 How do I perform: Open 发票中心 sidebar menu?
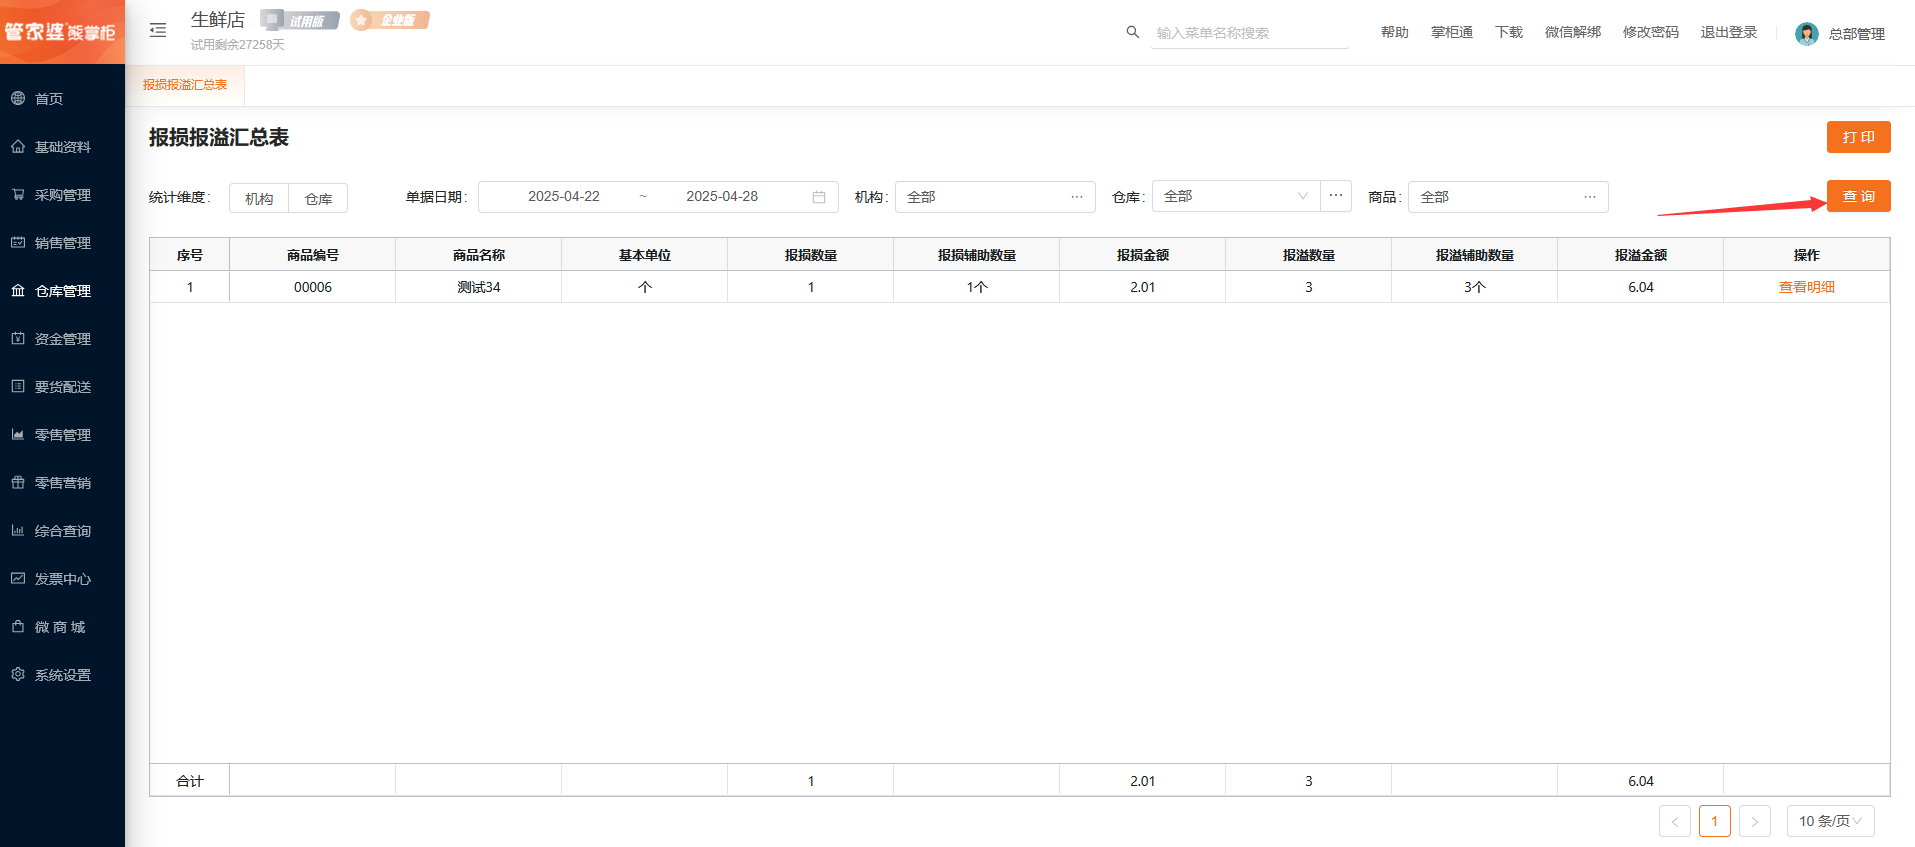pos(62,579)
